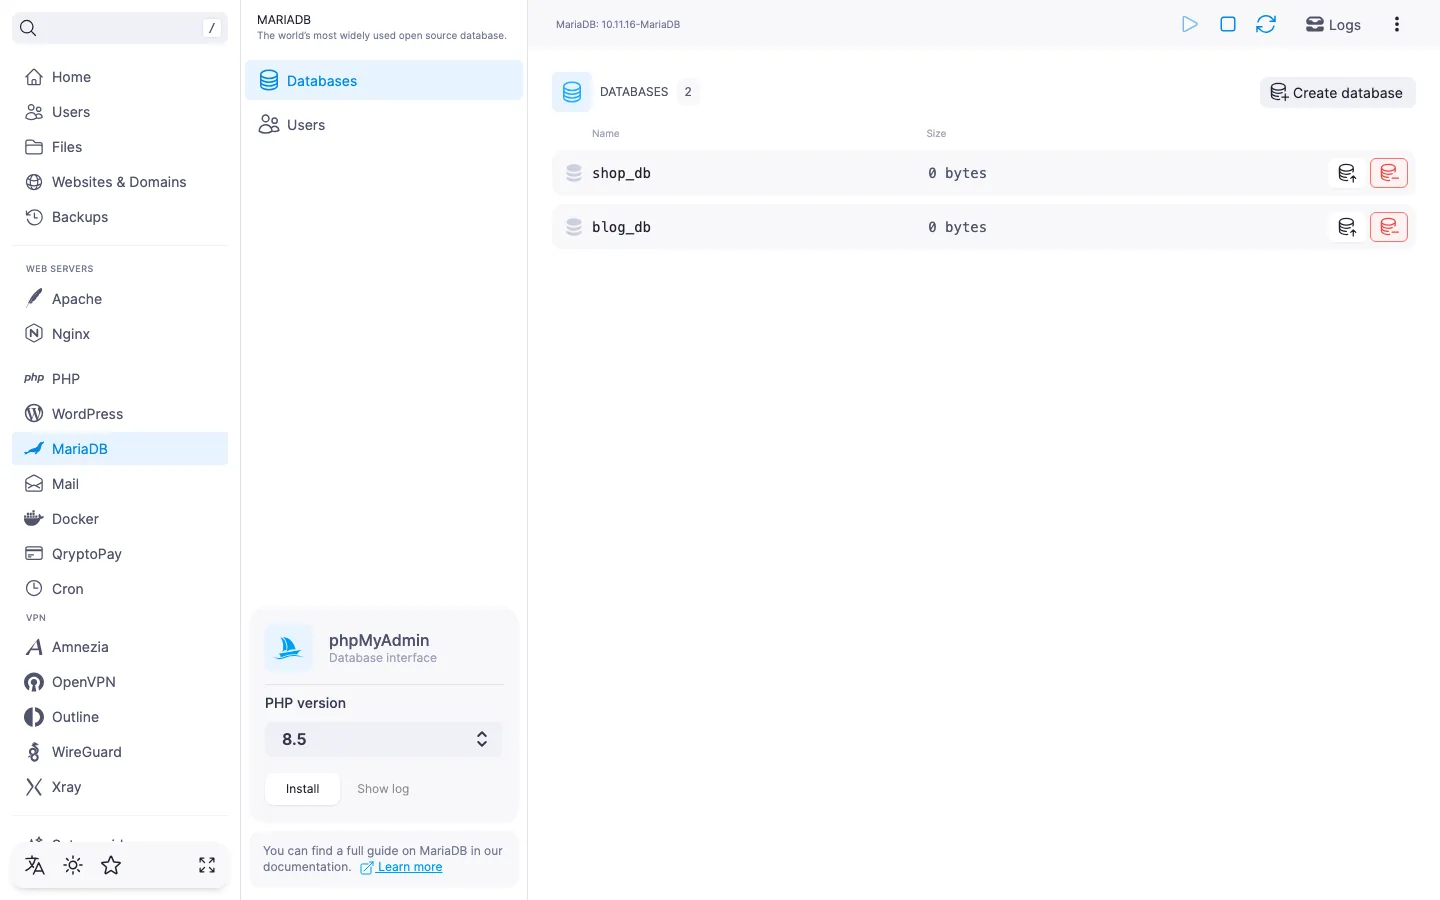Open the Amnezia VPN page

[x=120, y=647]
